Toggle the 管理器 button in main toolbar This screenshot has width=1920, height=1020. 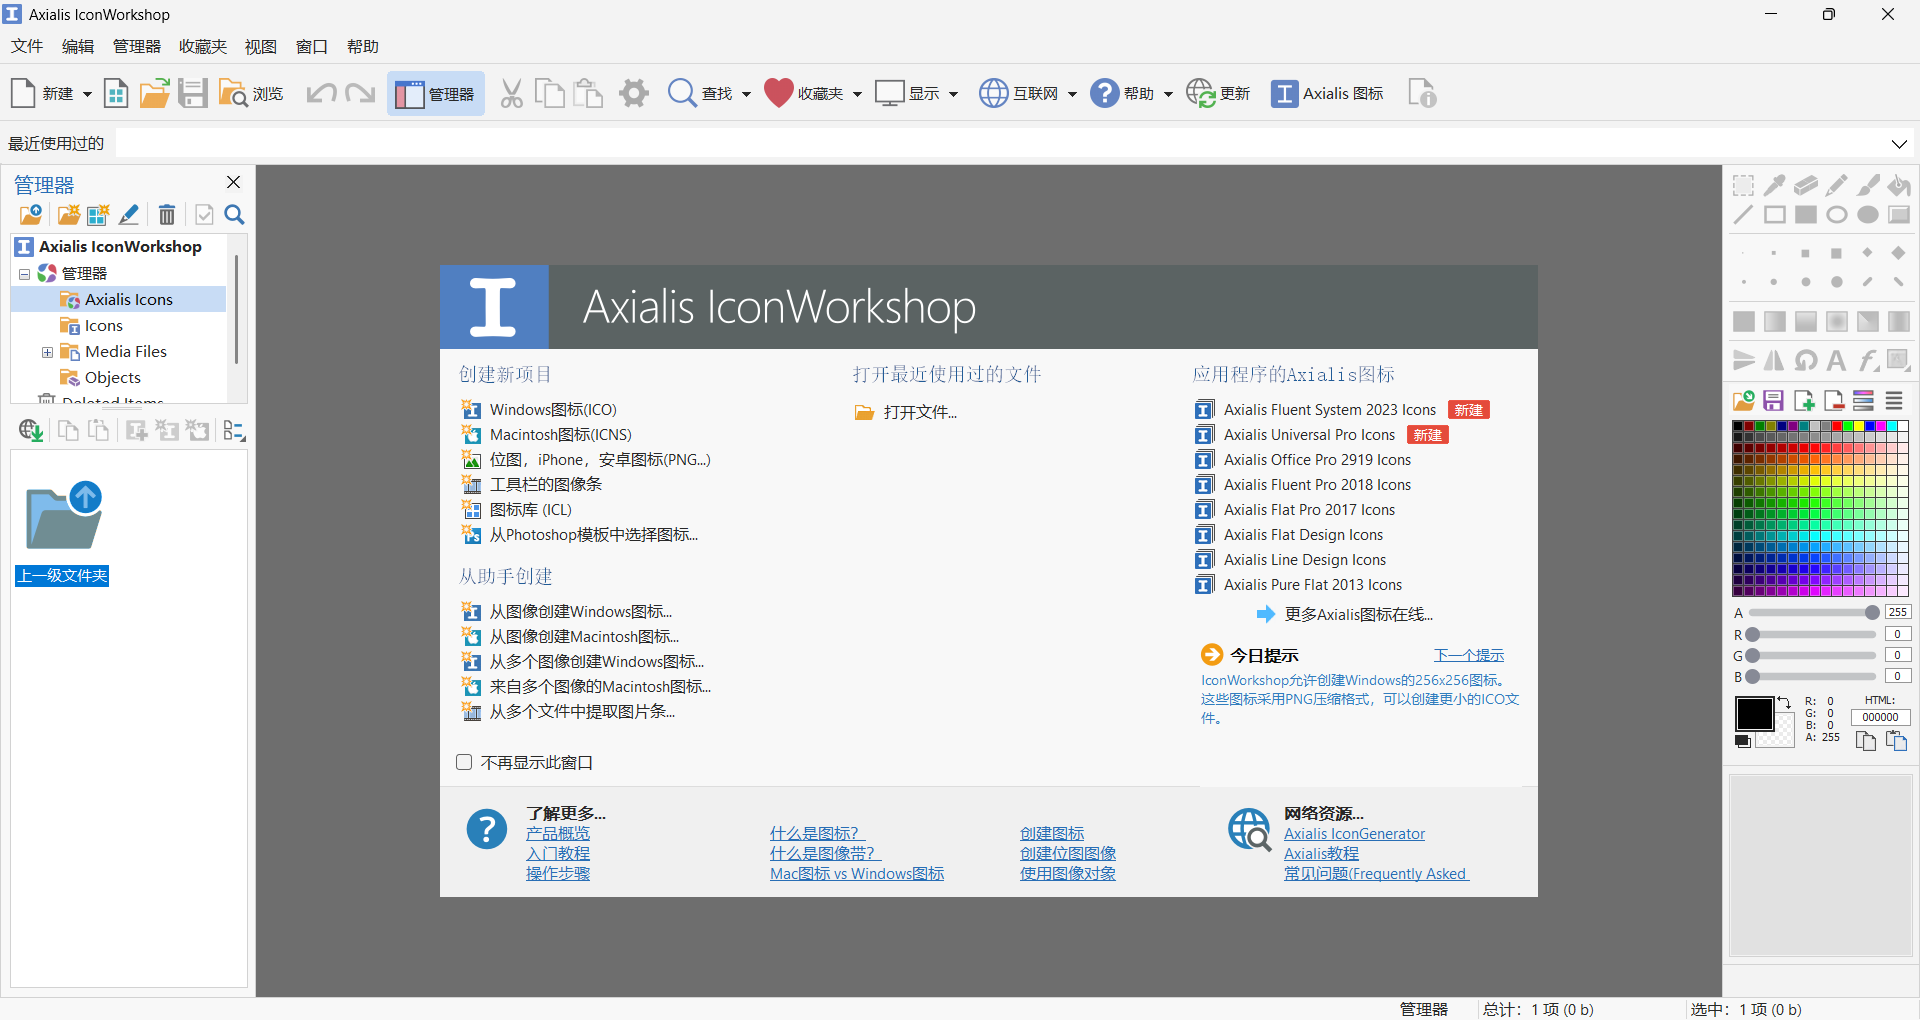[435, 93]
